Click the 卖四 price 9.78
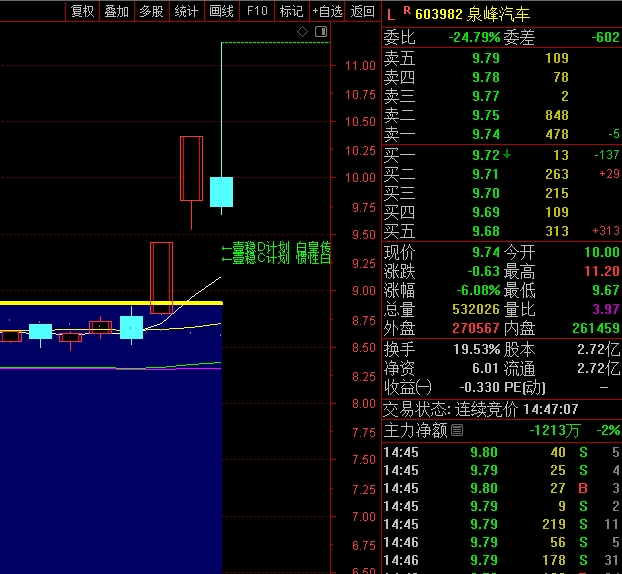The width and height of the screenshot is (622, 574). 486,77
